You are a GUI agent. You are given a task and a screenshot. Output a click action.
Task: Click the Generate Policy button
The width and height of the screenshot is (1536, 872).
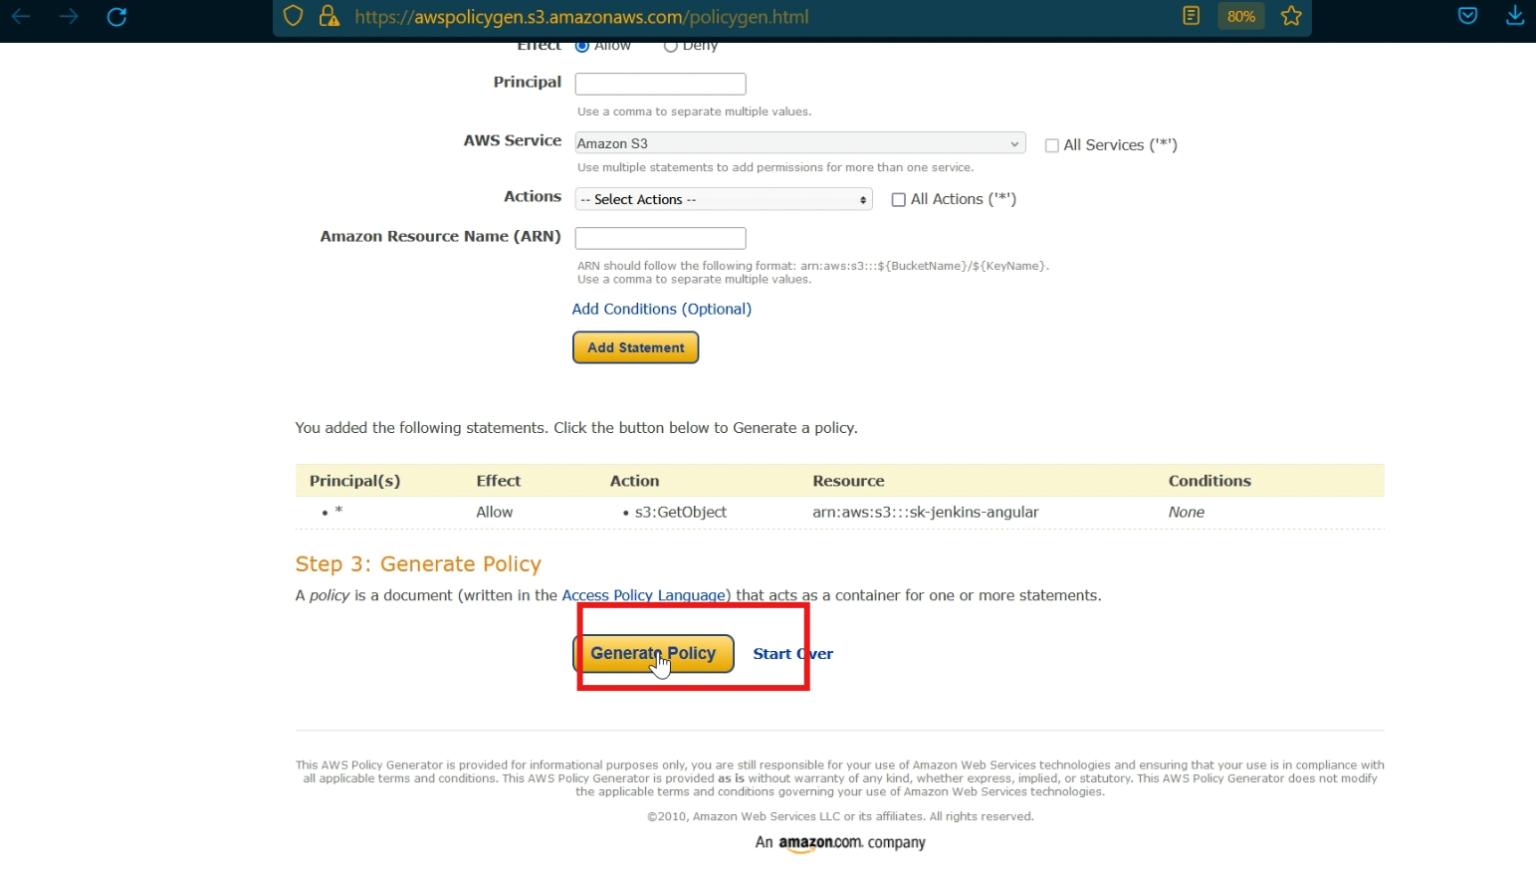point(653,653)
